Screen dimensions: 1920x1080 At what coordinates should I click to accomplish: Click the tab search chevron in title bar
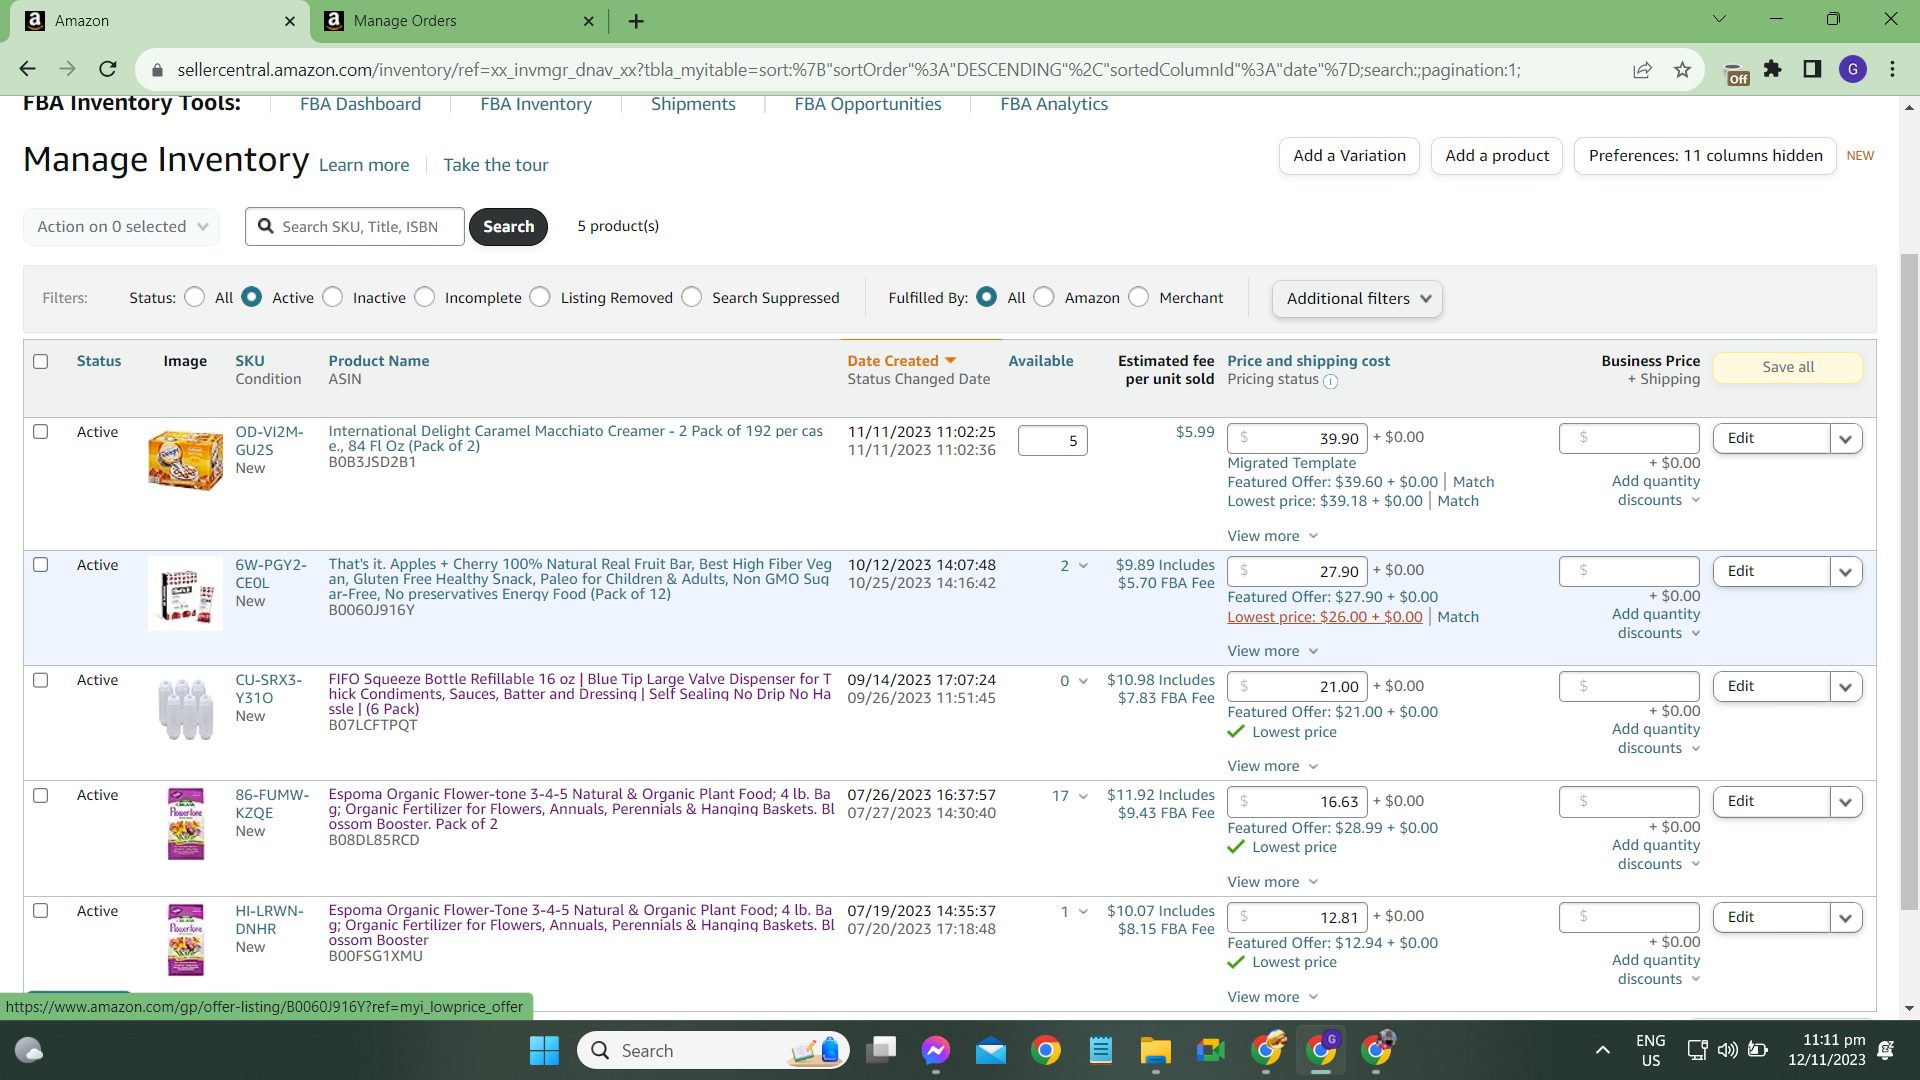click(x=1719, y=19)
